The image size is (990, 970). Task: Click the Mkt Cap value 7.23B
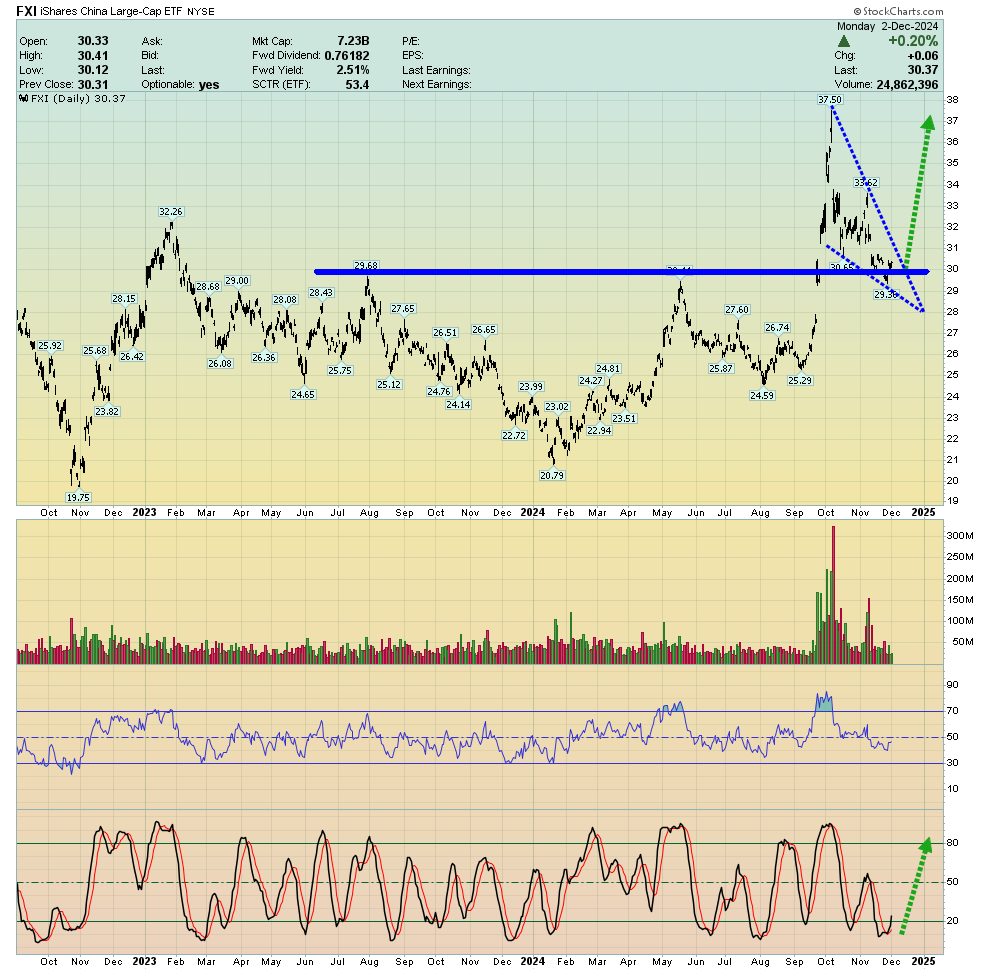point(353,41)
